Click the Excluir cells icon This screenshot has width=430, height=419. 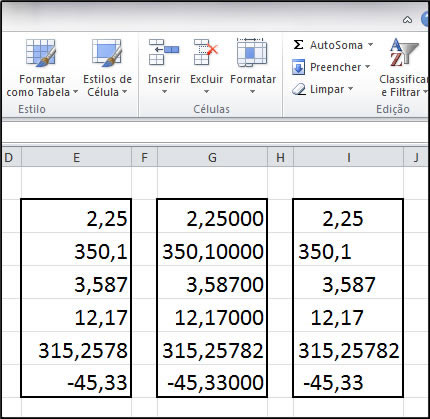click(x=206, y=52)
